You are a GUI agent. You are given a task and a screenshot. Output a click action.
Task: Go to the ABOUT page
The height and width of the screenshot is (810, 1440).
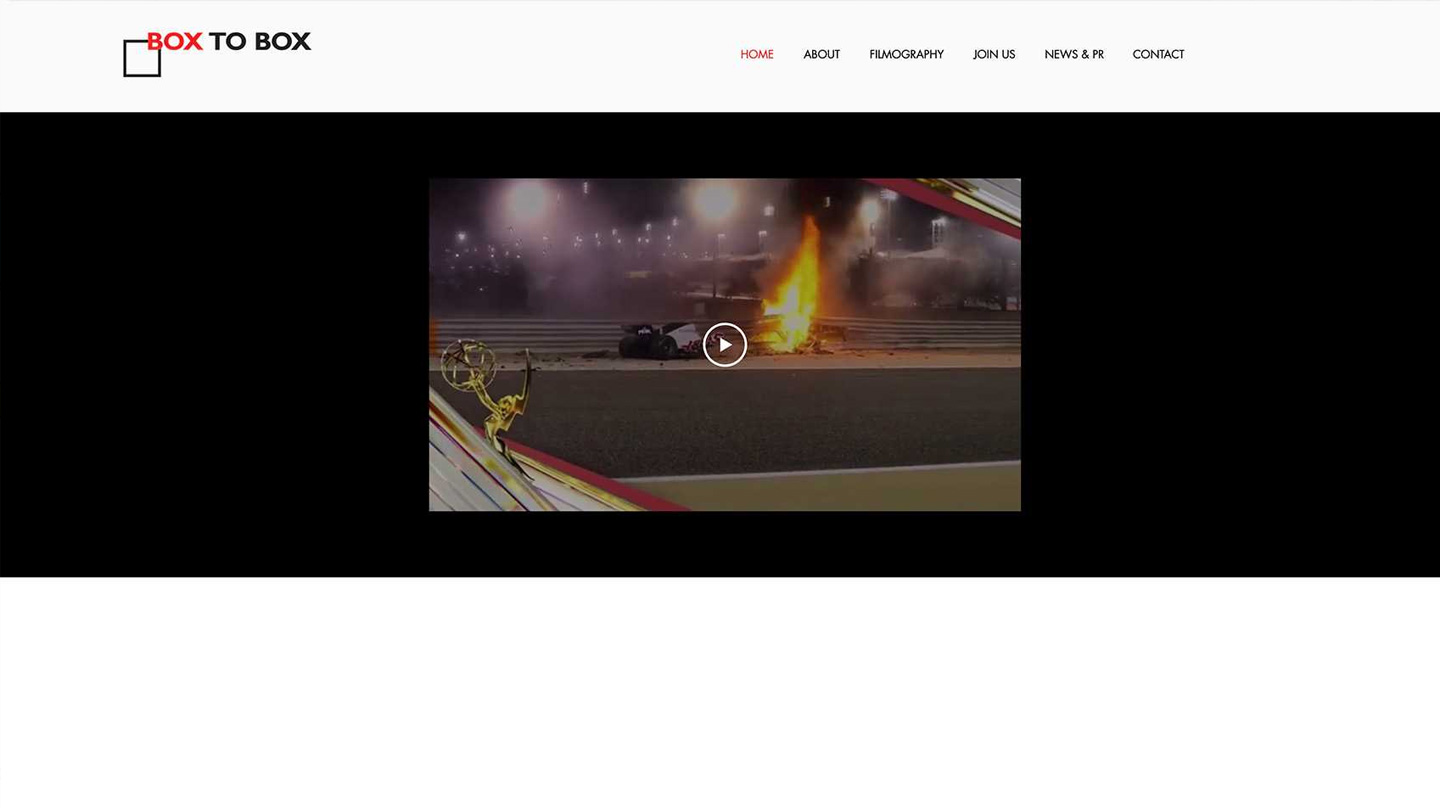[821, 54]
